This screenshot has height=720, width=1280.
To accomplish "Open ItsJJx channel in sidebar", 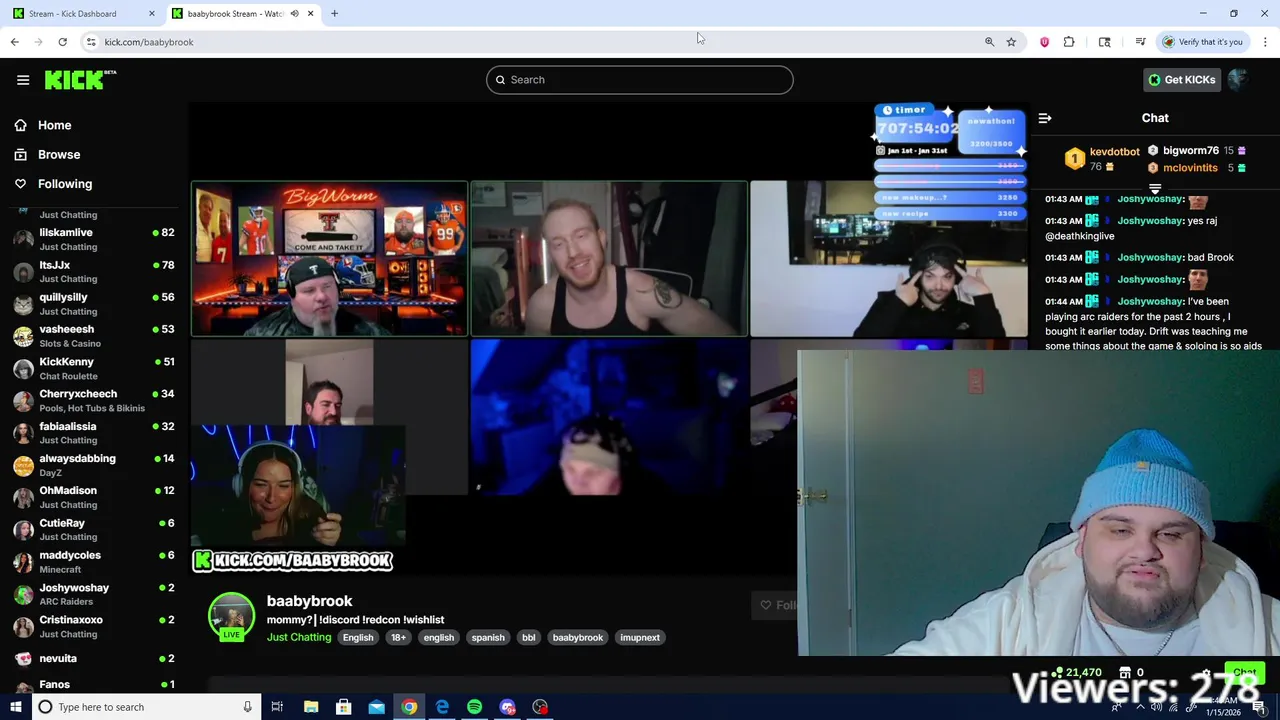I will coord(94,271).
